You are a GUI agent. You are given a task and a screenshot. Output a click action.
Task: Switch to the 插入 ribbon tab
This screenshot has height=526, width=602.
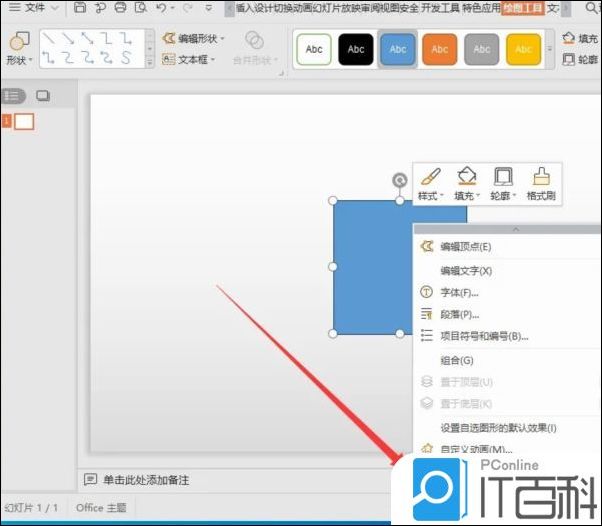tap(245, 8)
